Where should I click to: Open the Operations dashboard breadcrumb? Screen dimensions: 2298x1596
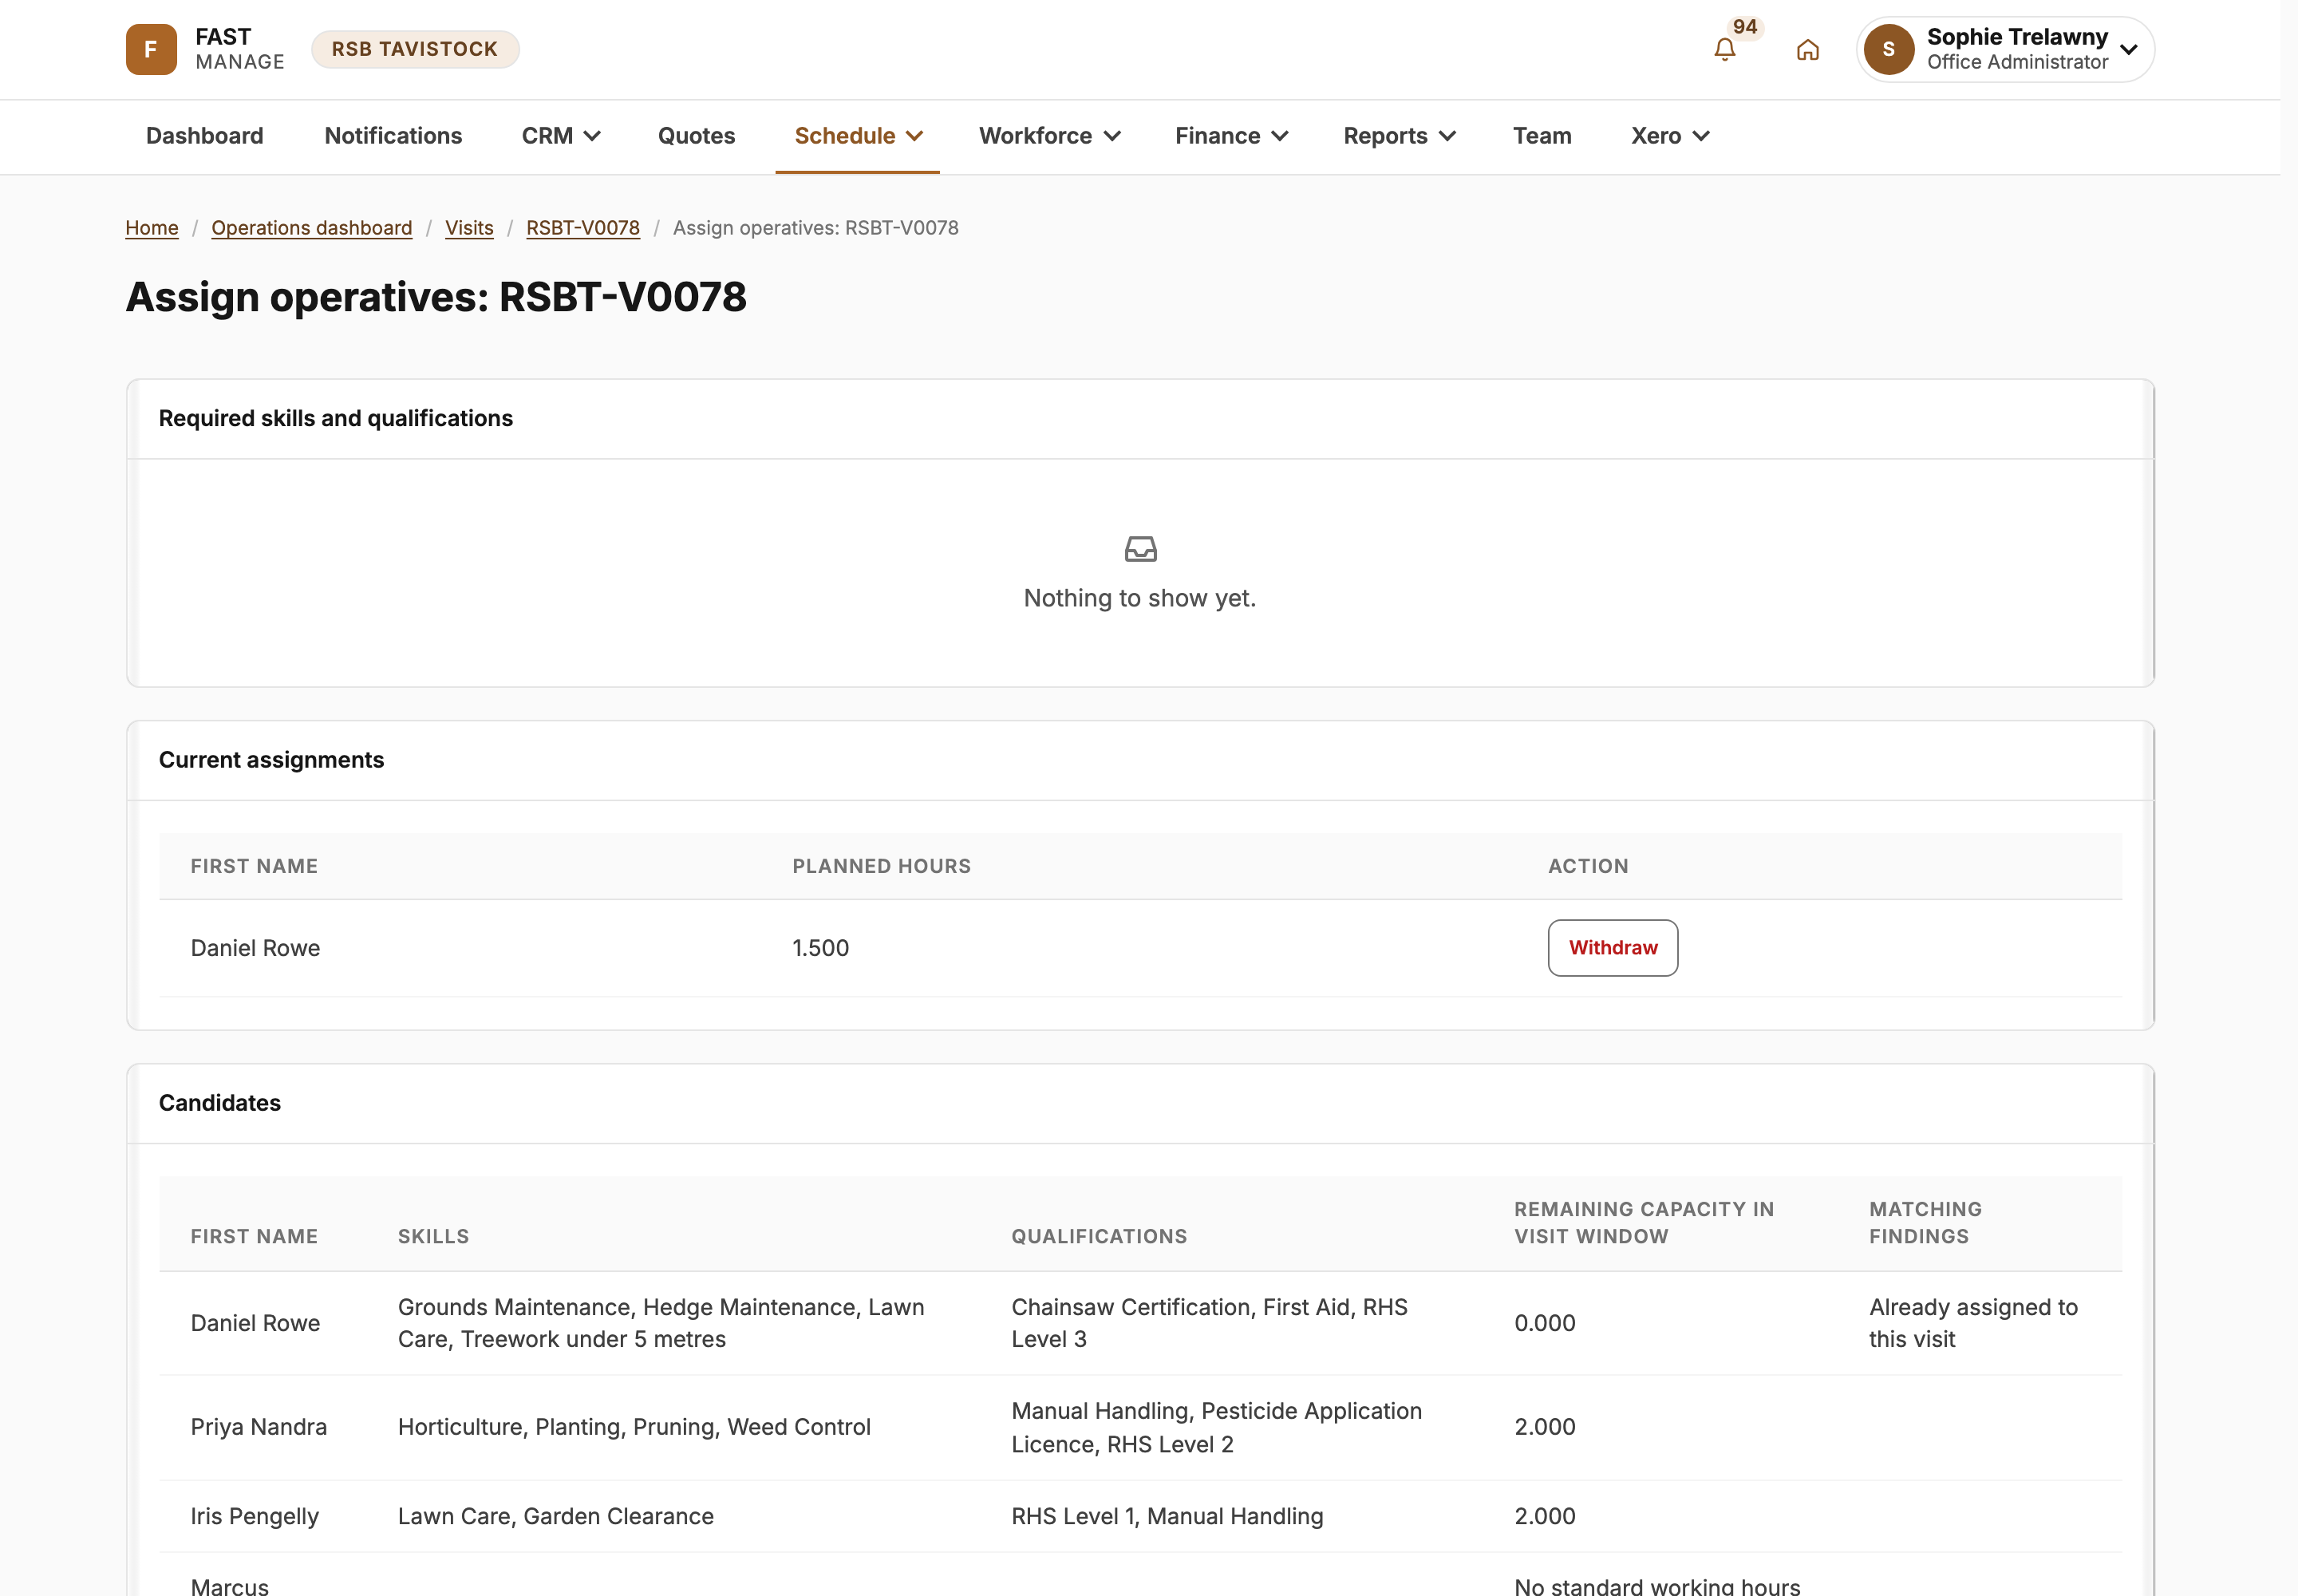click(312, 228)
